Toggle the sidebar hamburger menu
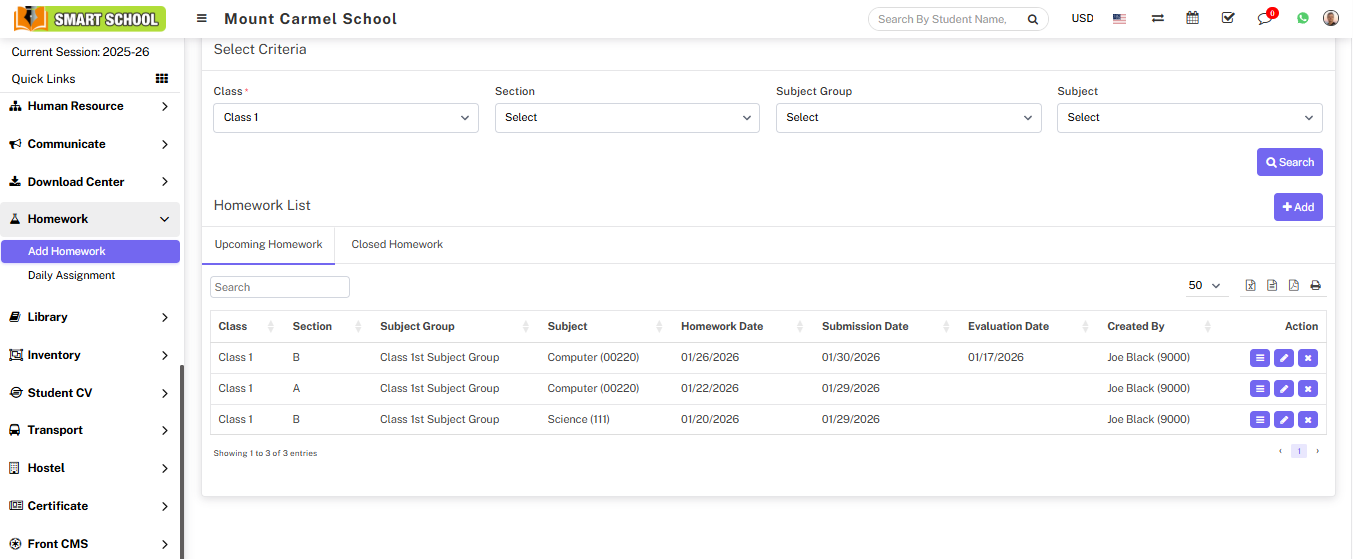Viewport: 1353px width, 559px height. (x=202, y=19)
